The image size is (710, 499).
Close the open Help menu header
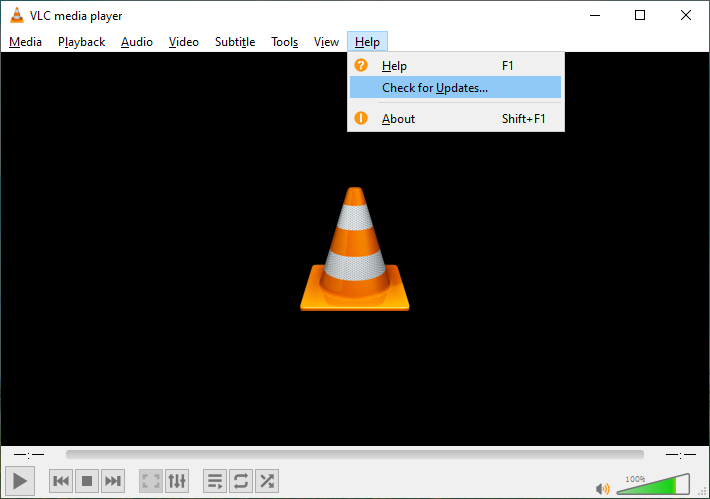(367, 42)
